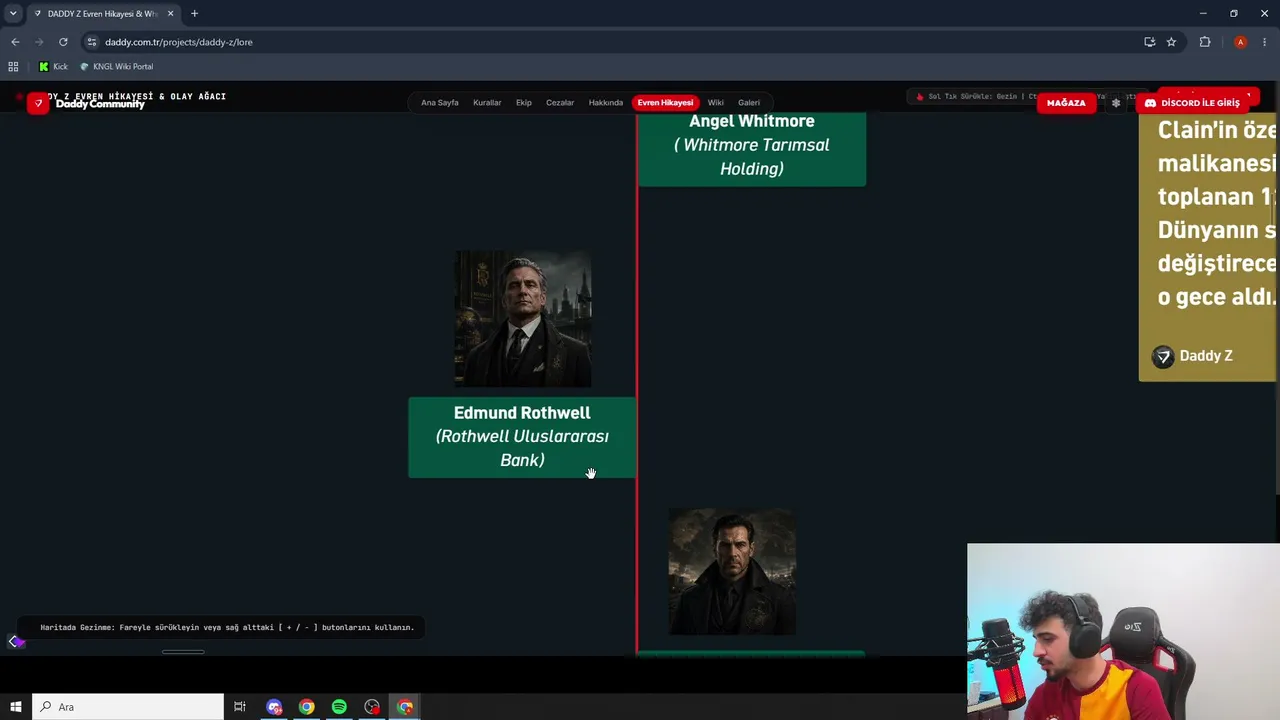
Task: Click the address bar URL
Action: (179, 42)
